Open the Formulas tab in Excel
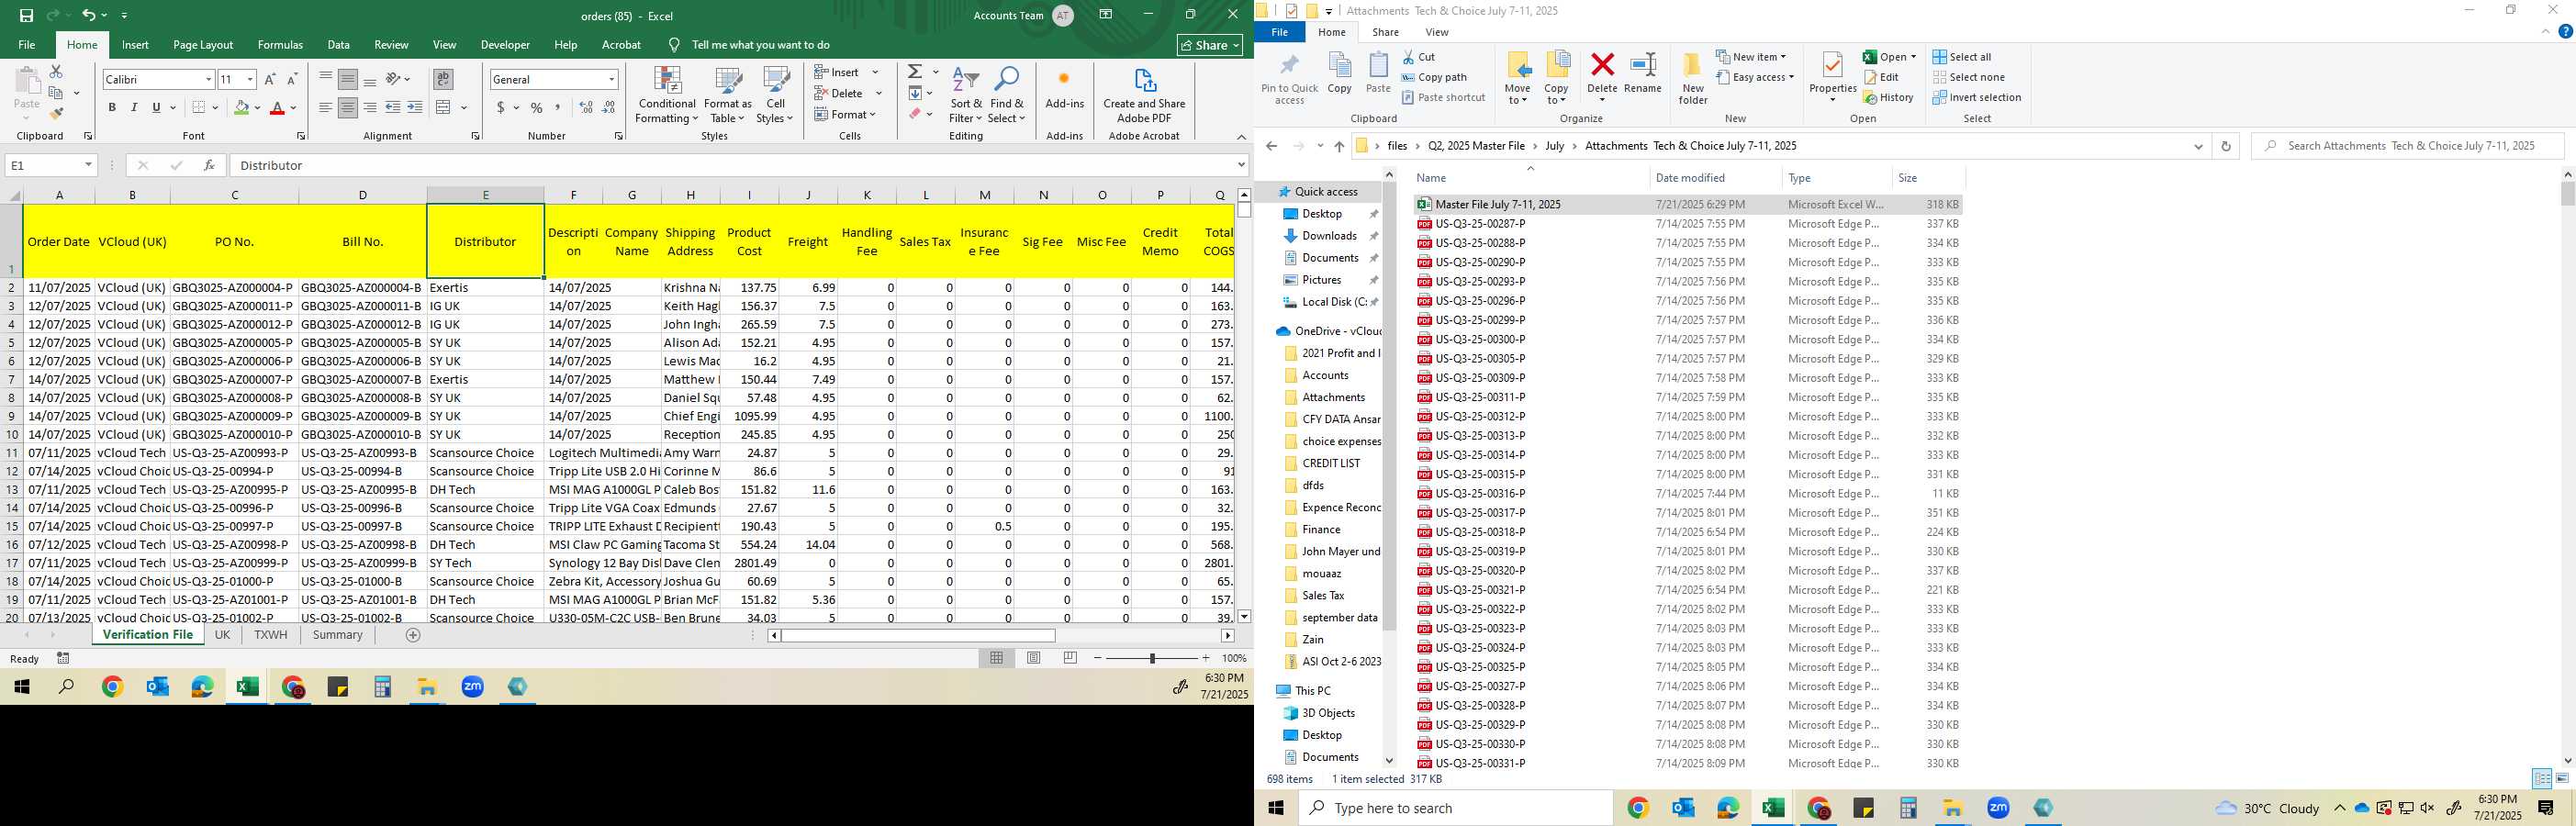 [x=280, y=45]
